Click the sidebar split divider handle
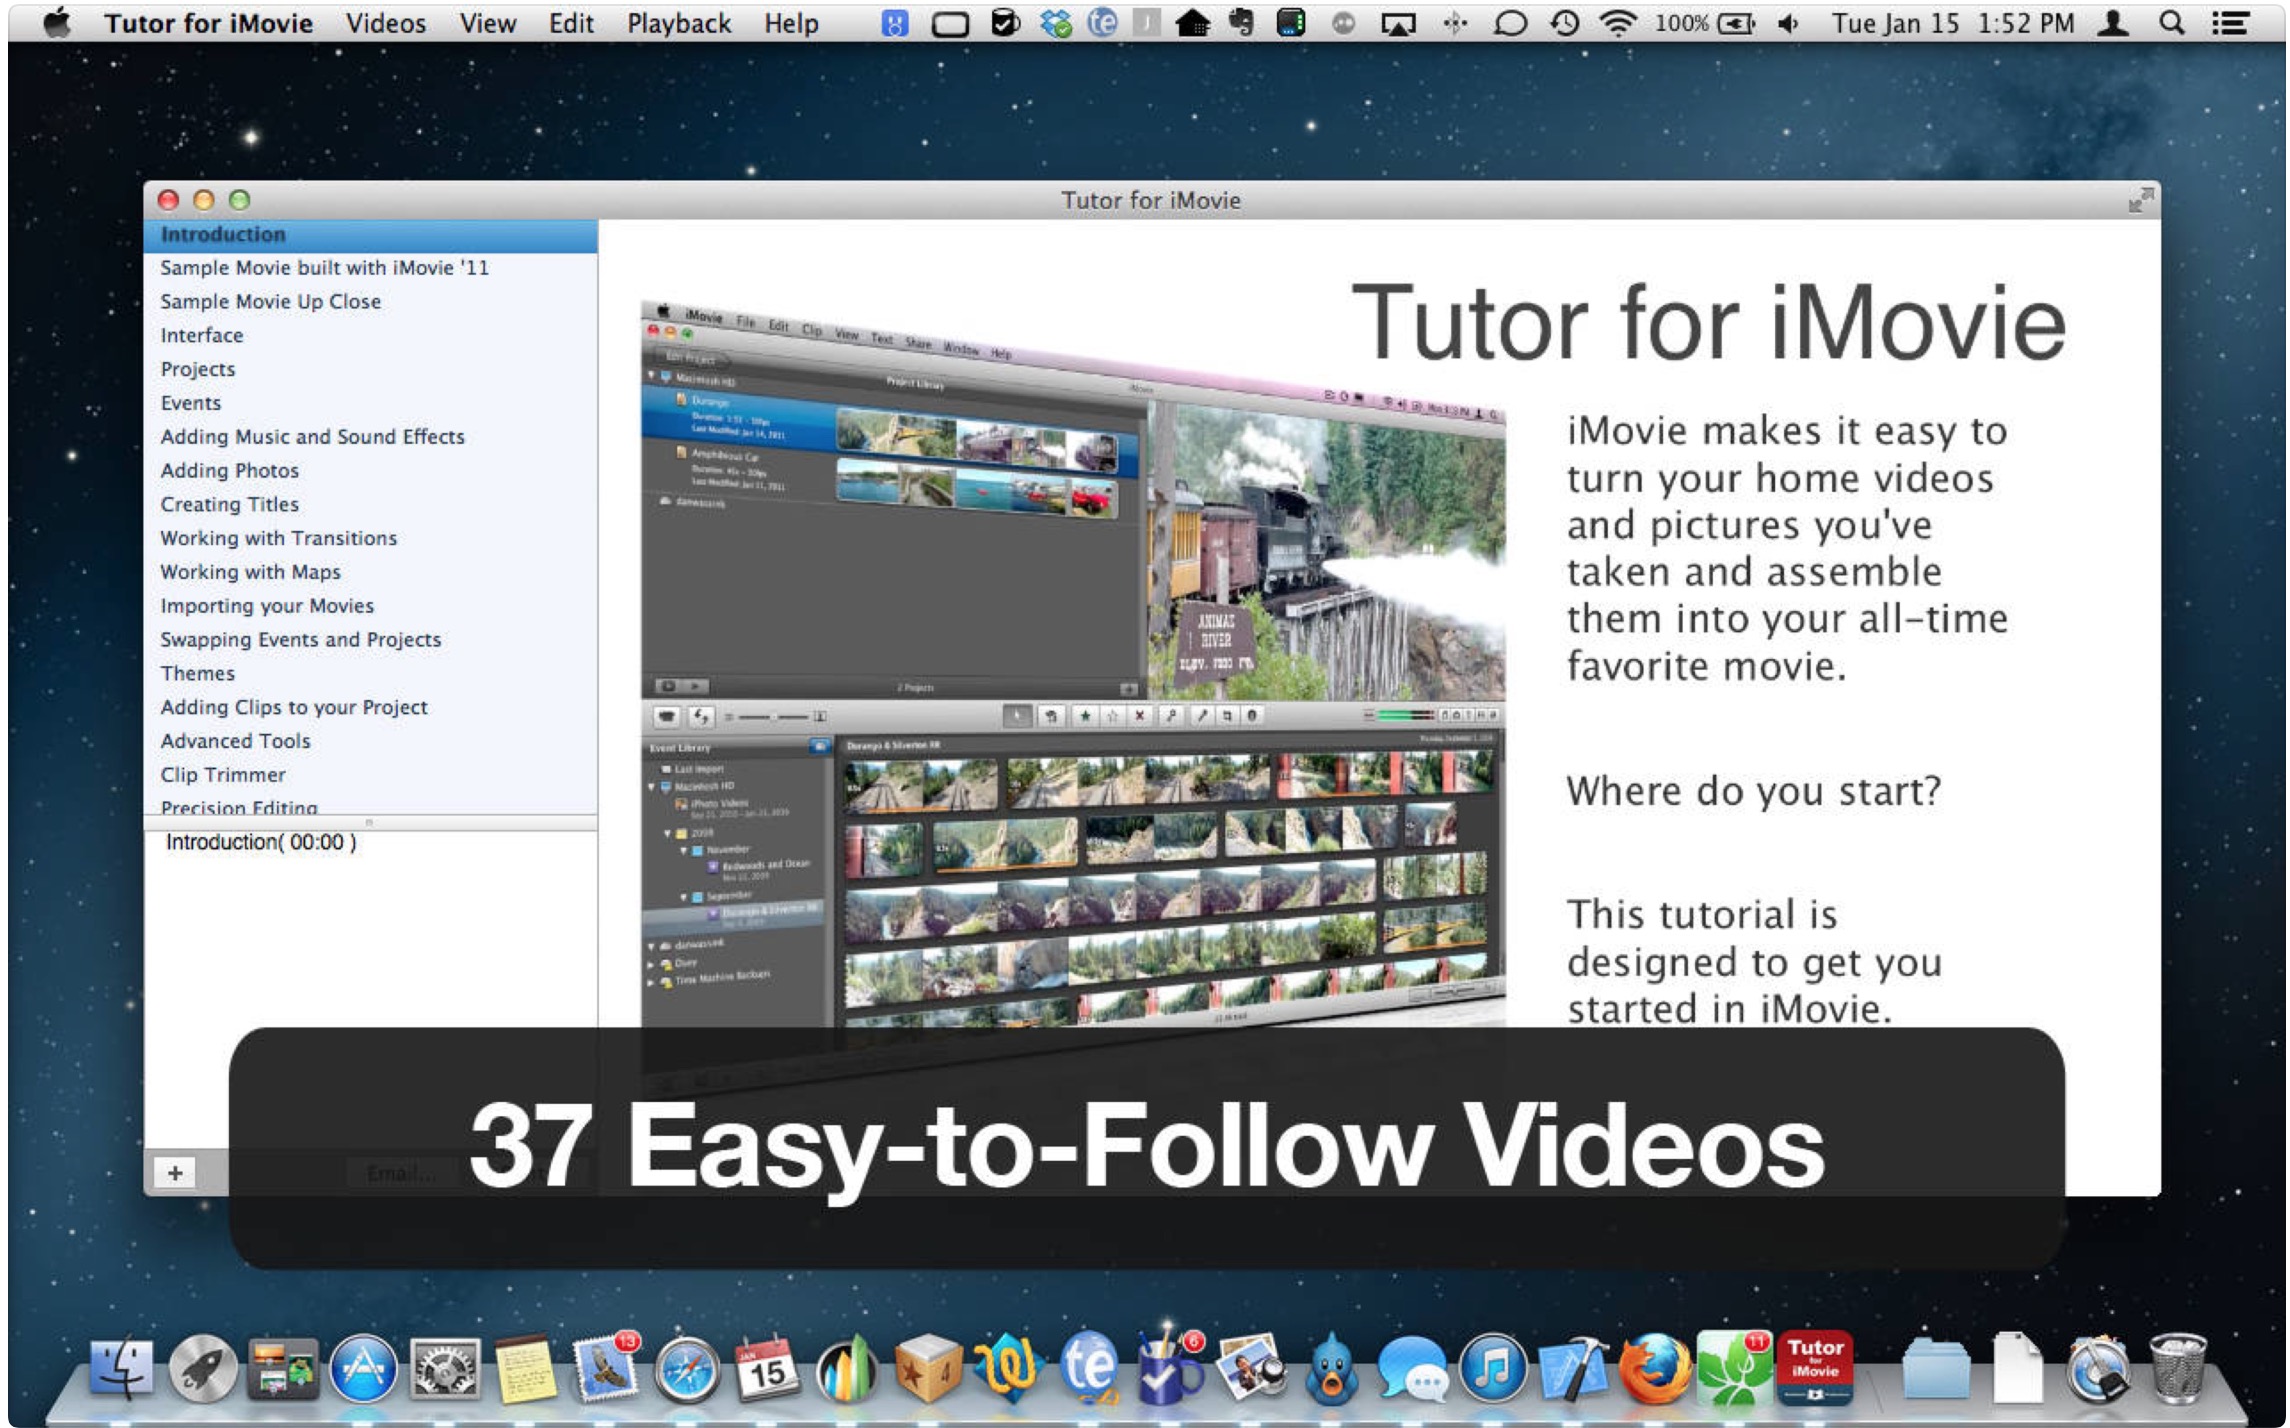 coord(370,822)
